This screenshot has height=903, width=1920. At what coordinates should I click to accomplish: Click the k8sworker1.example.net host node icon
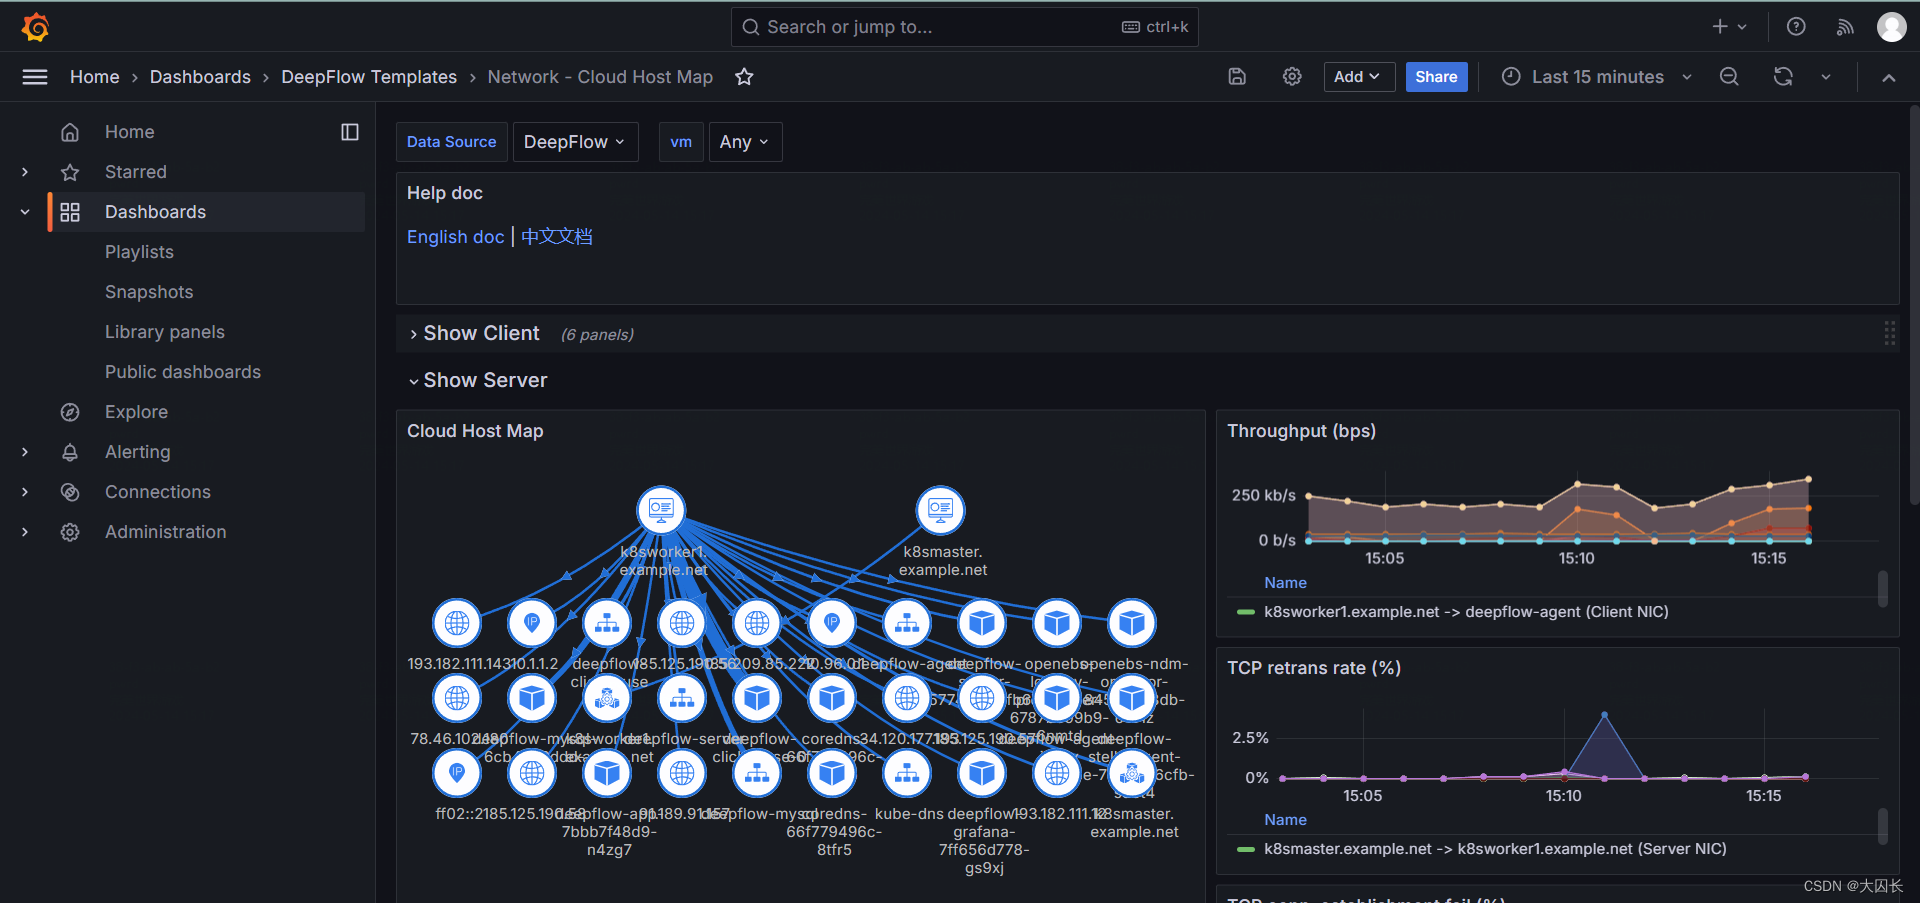[x=661, y=510]
